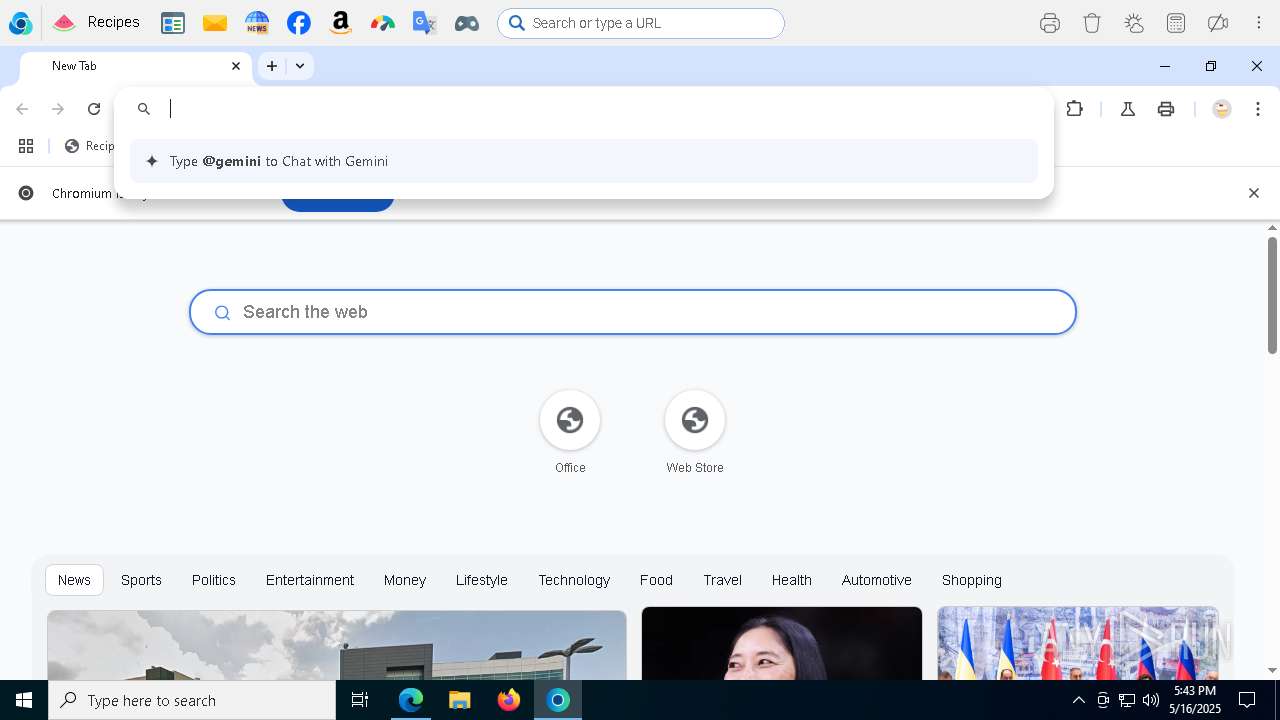Switch to the Money news tab
This screenshot has height=720, width=1280.
[405, 580]
